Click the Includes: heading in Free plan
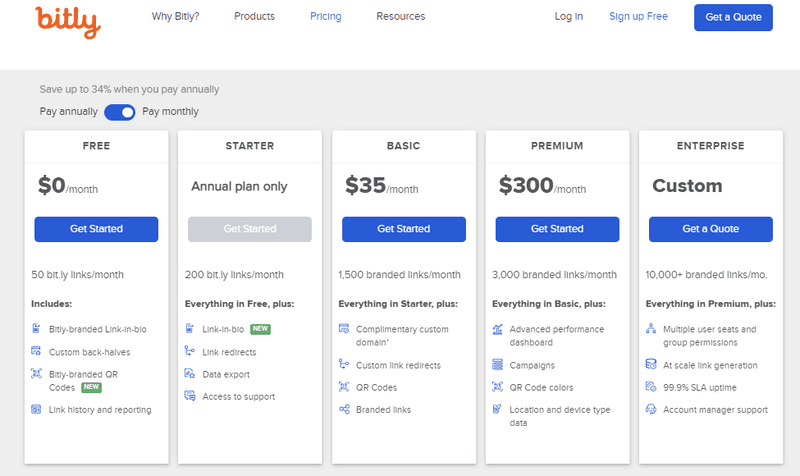The image size is (800, 476). [52, 304]
